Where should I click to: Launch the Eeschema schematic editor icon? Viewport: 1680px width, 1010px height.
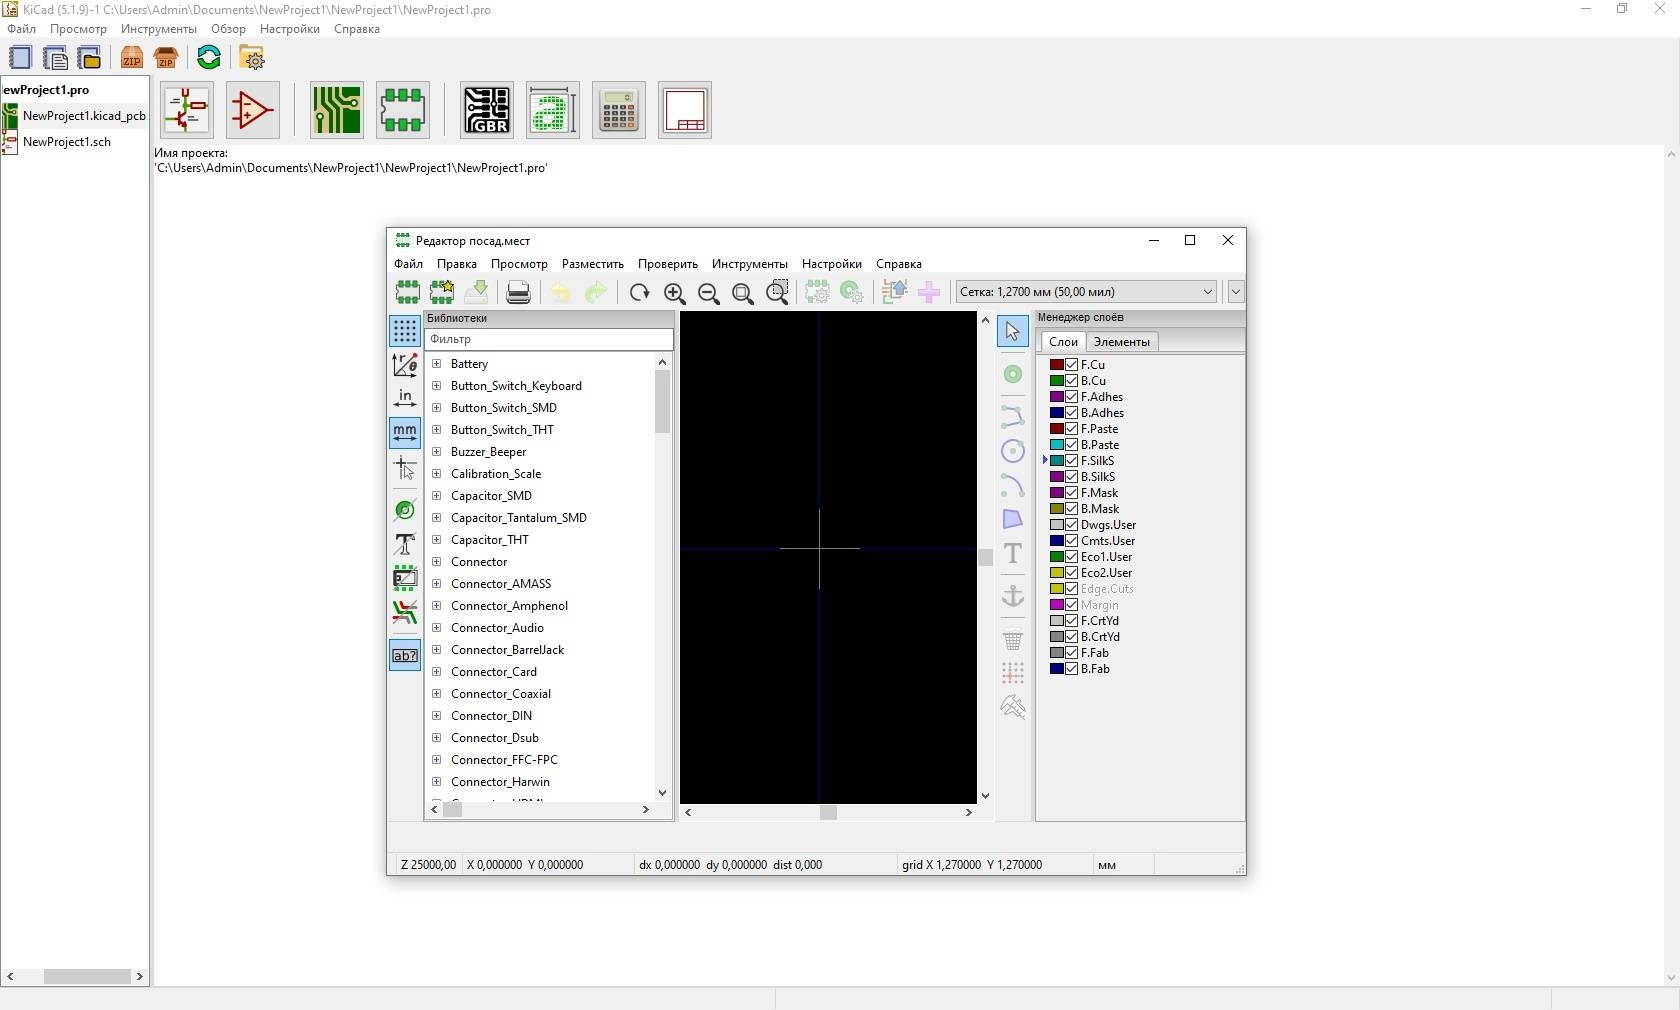(x=187, y=110)
